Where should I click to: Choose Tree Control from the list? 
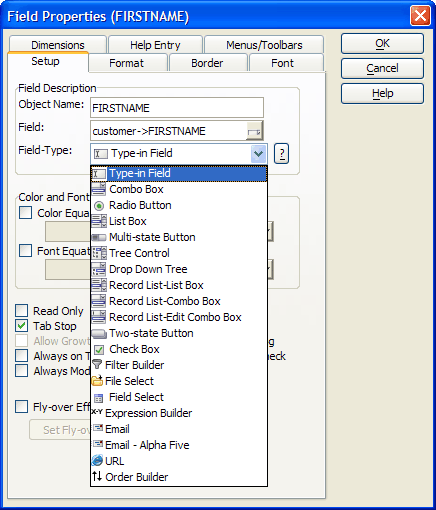(179, 253)
